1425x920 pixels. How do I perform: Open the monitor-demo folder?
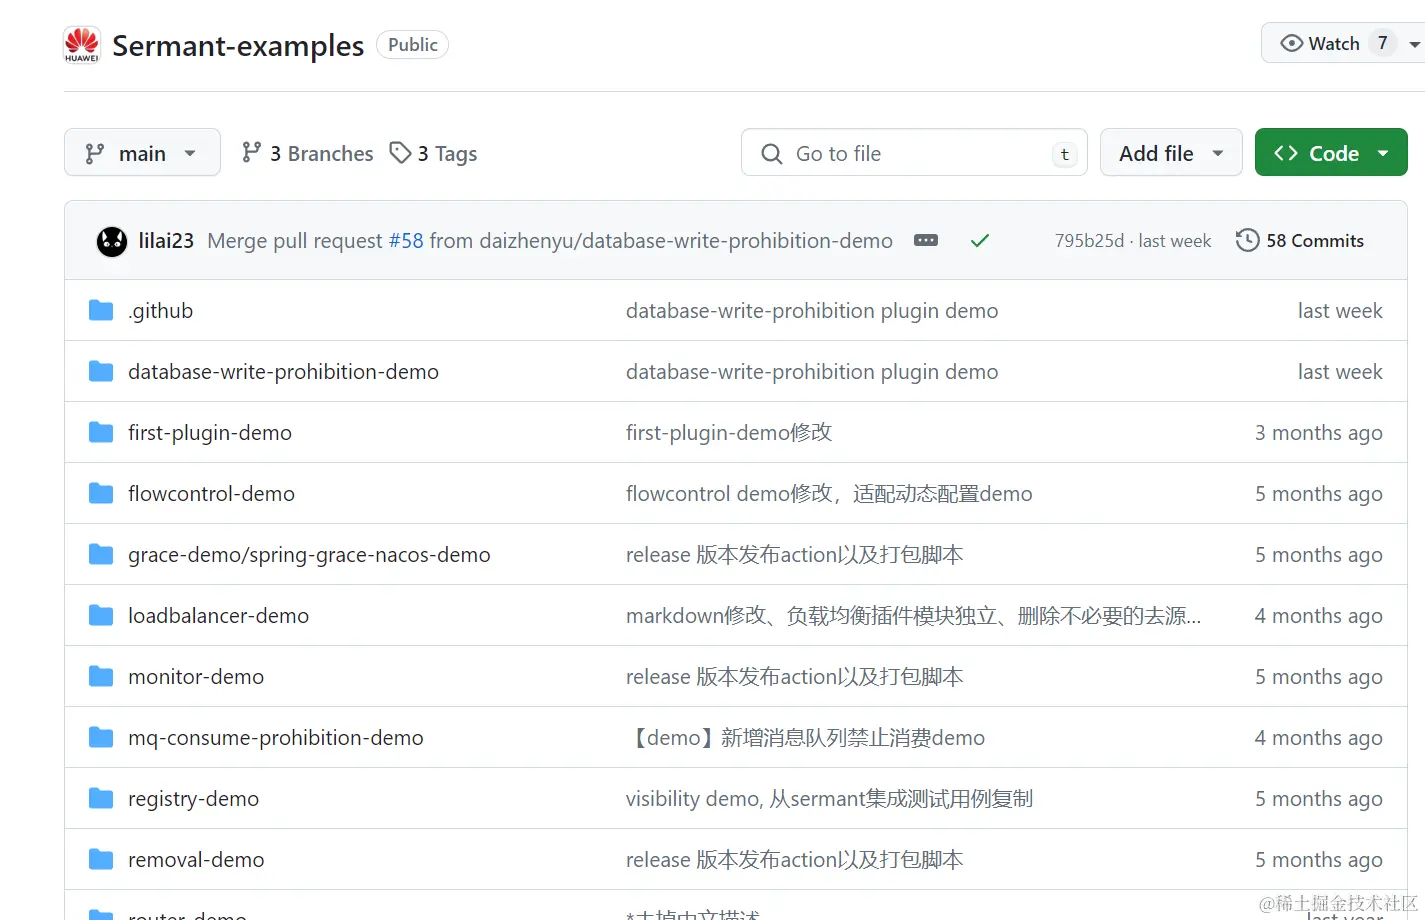point(196,677)
